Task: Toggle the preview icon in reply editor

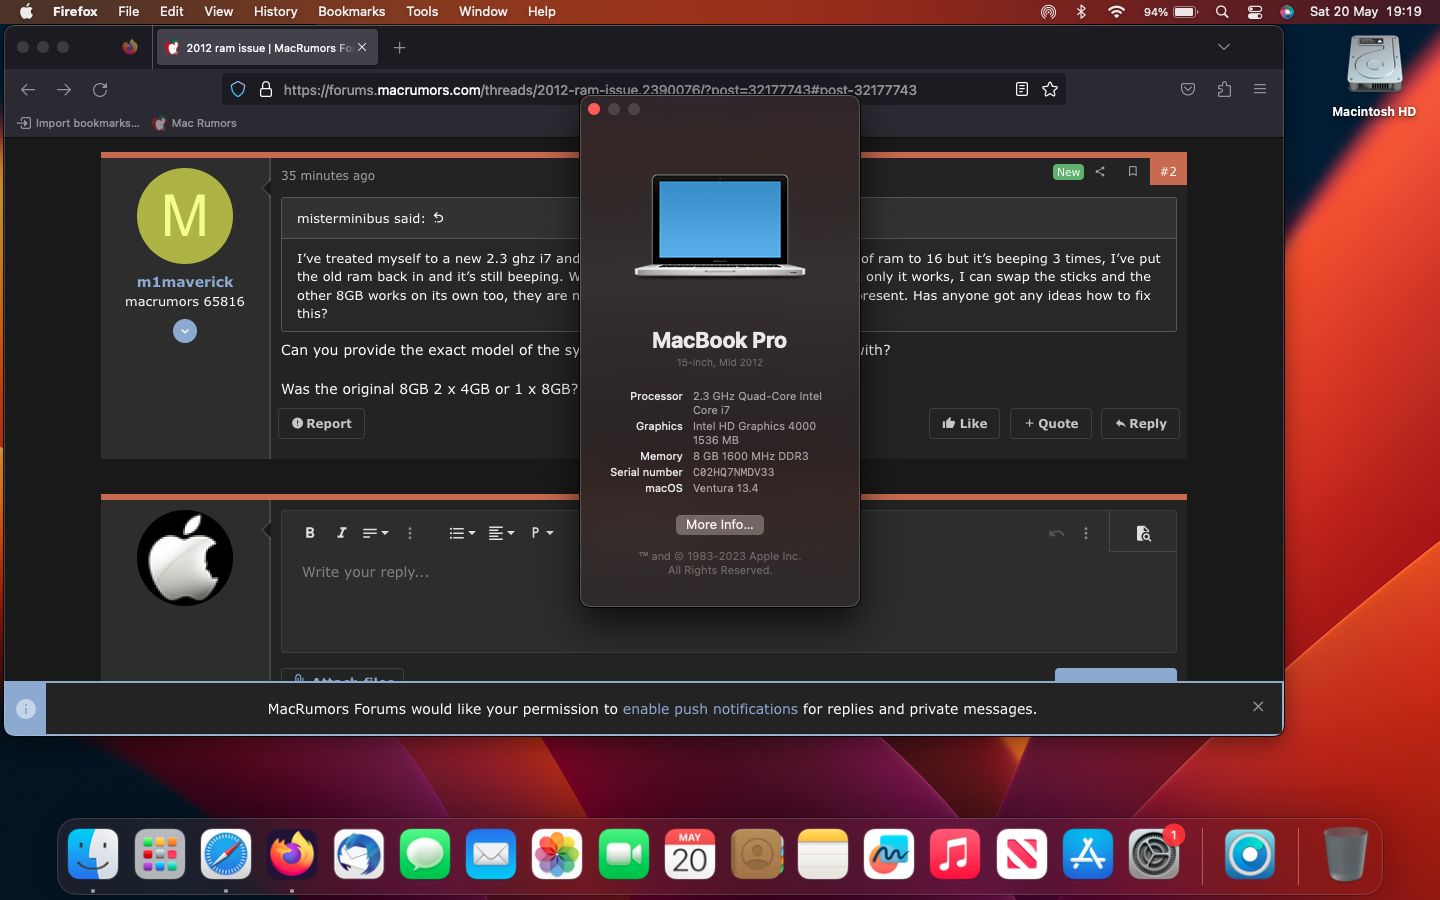Action: coord(1143,533)
